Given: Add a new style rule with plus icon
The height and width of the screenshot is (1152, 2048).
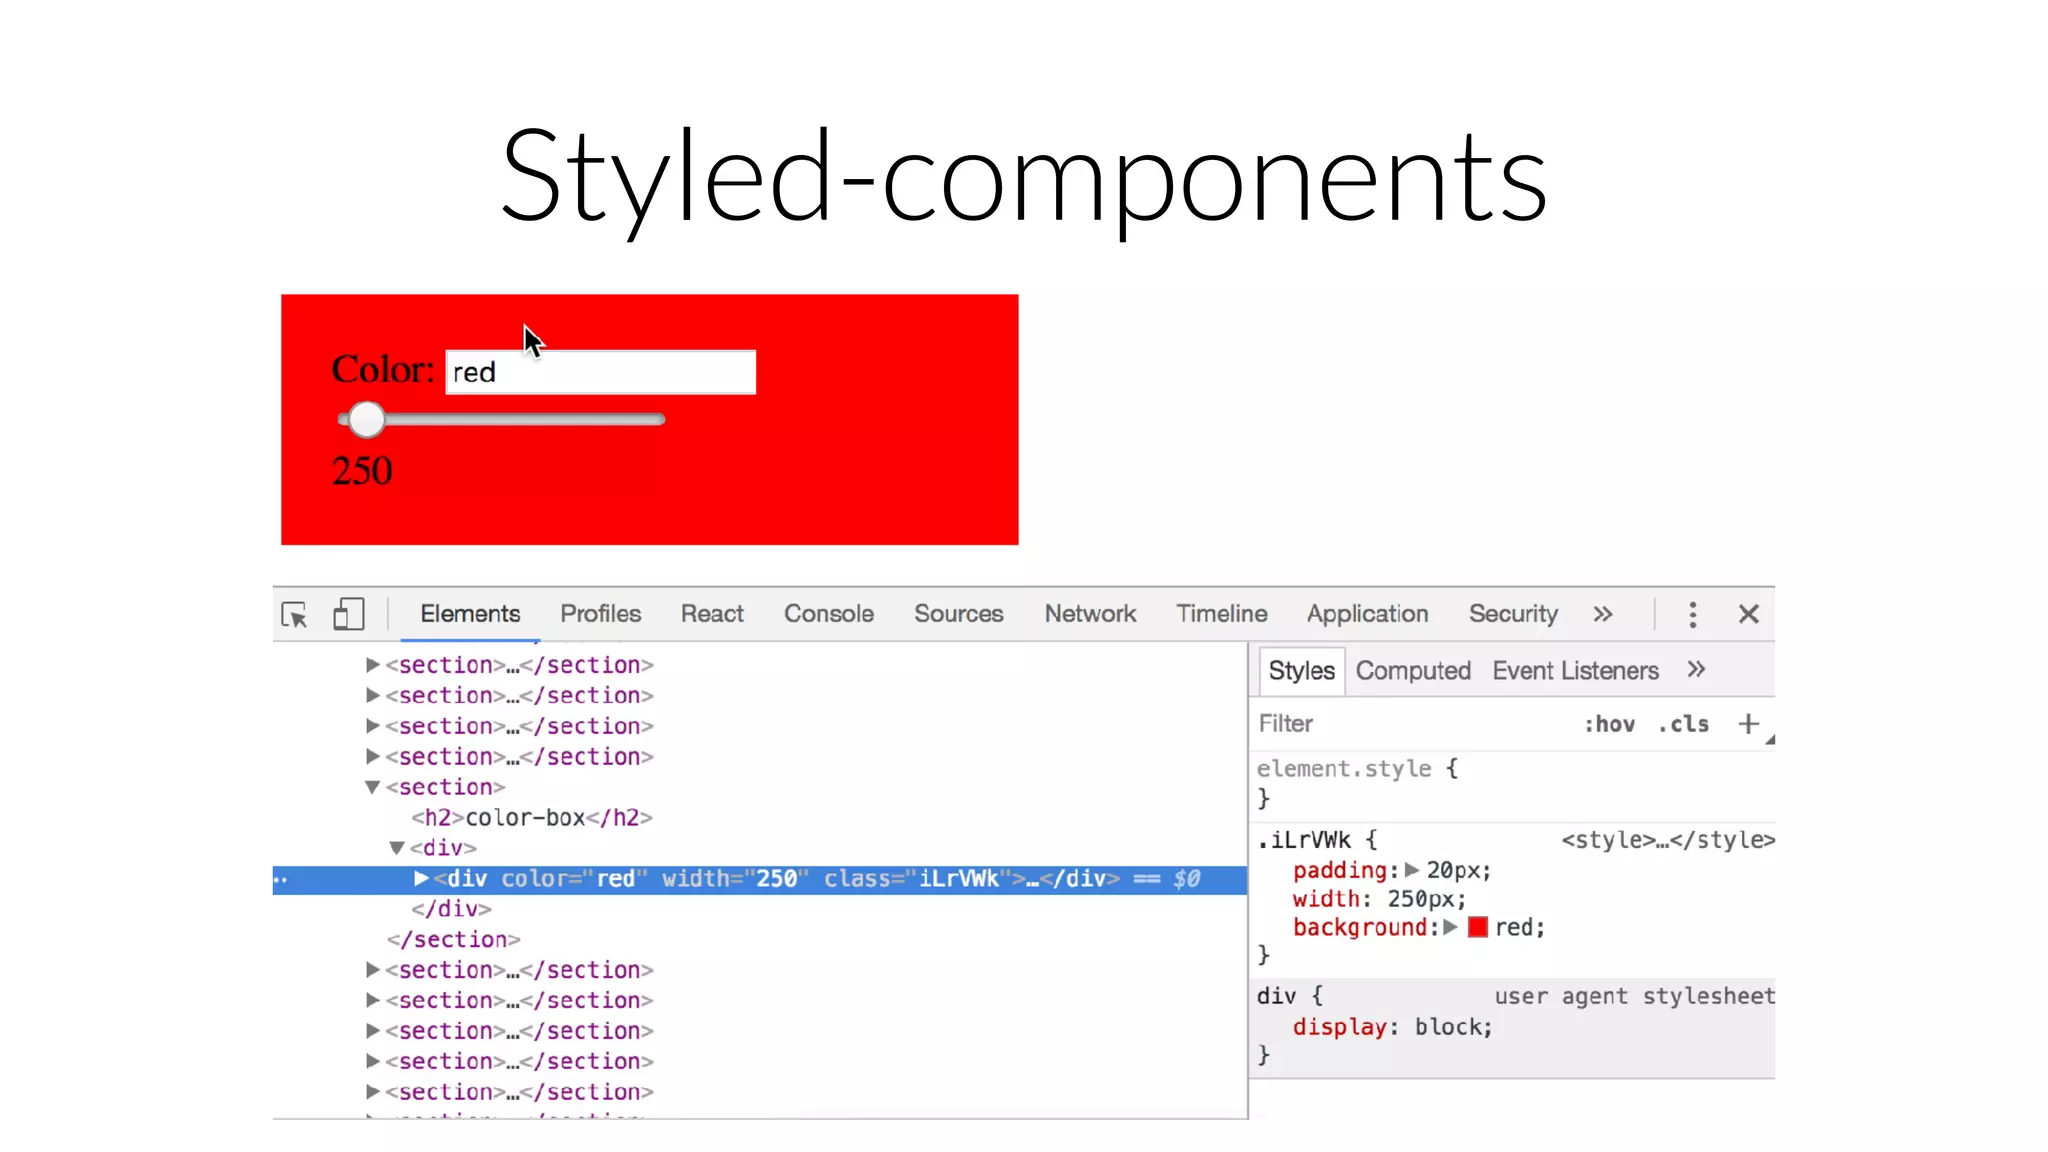Looking at the screenshot, I should [x=1748, y=724].
